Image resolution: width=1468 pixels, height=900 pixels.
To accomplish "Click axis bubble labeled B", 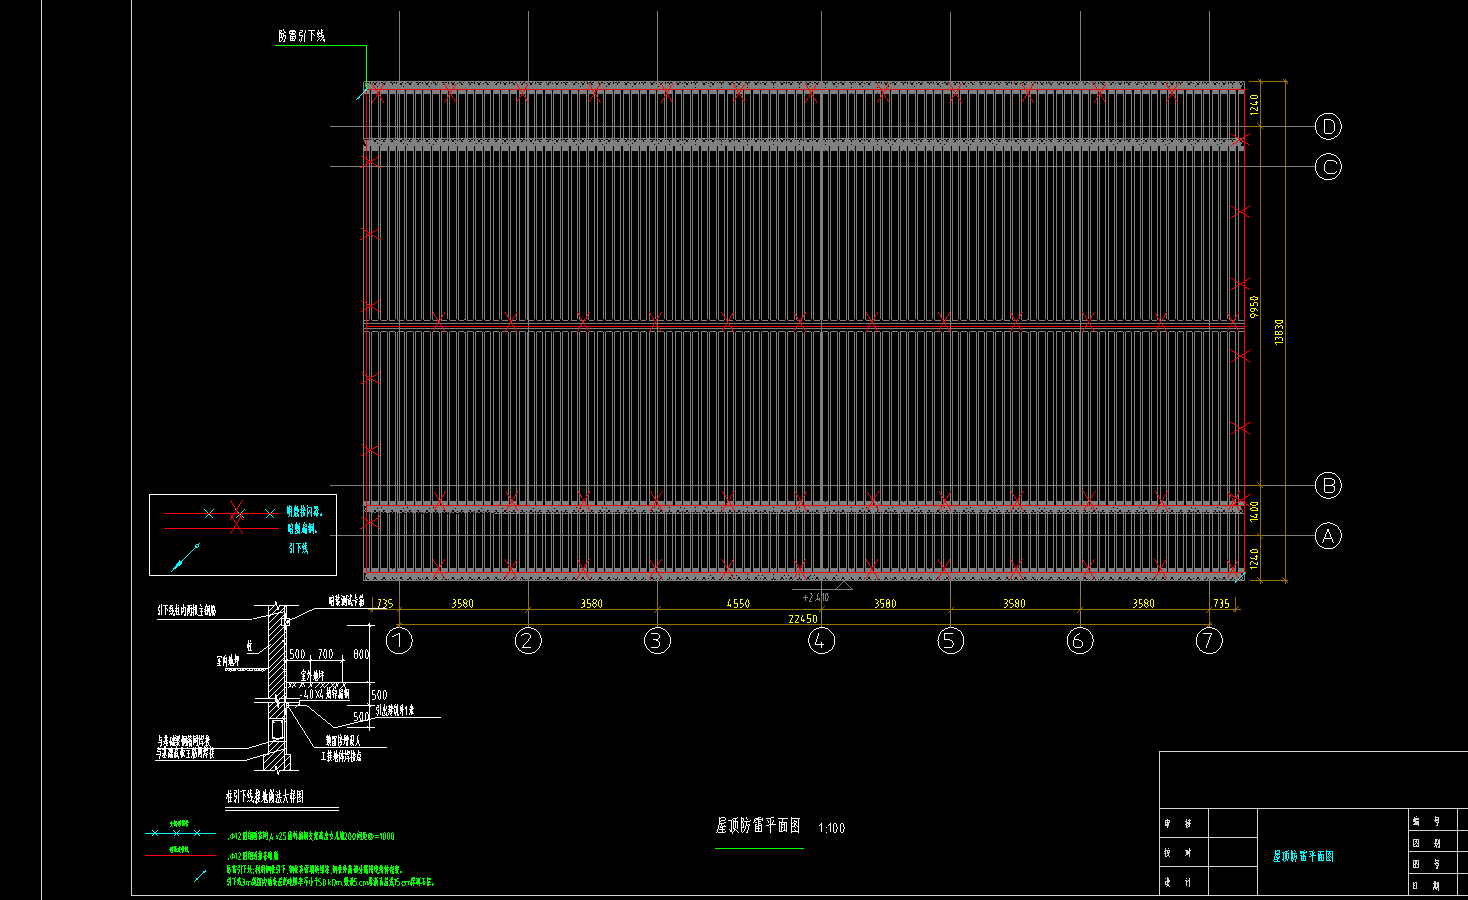I will pos(1328,485).
